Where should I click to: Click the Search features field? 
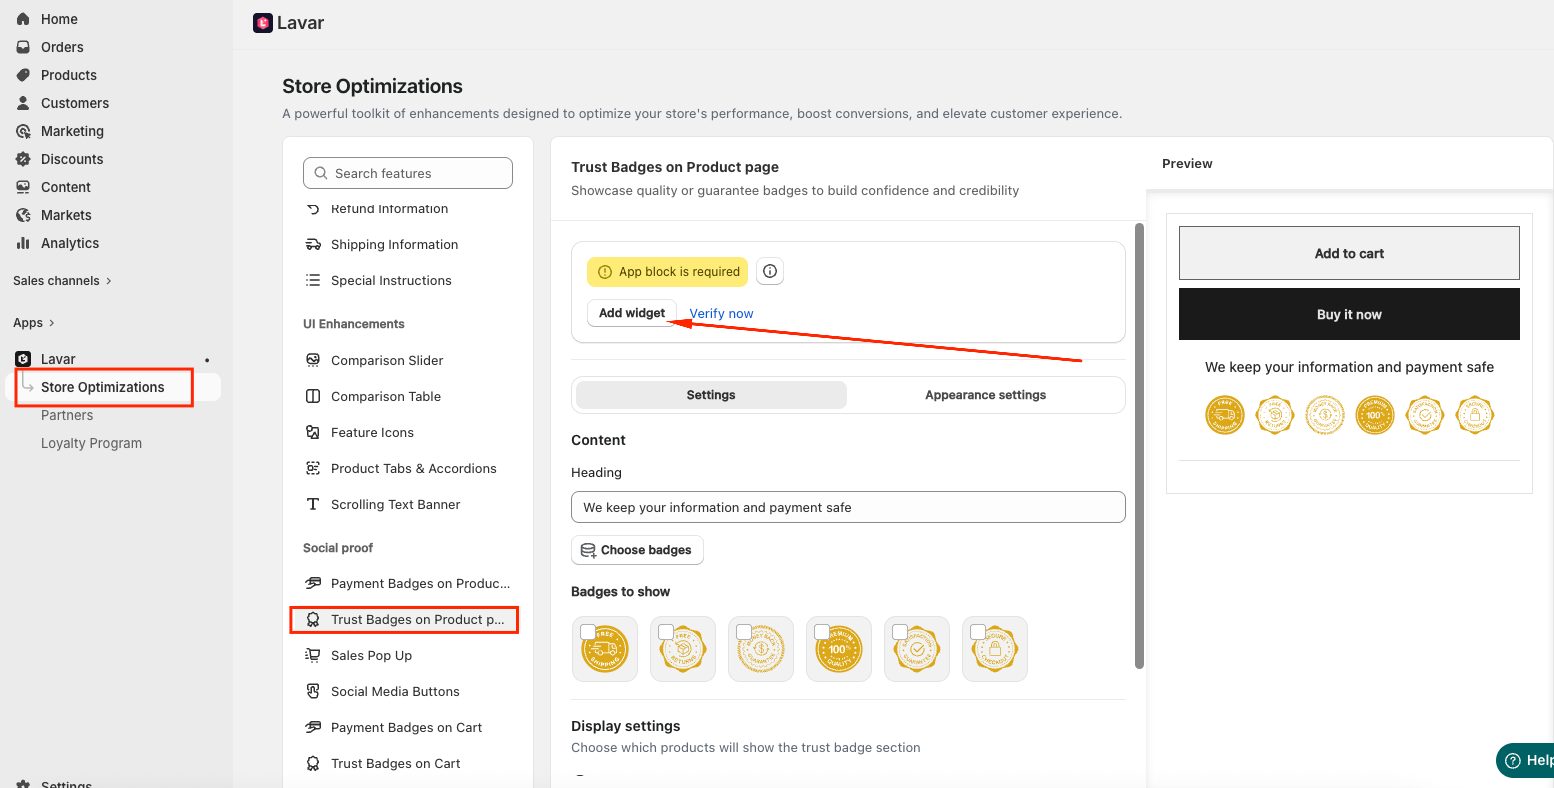(x=408, y=173)
